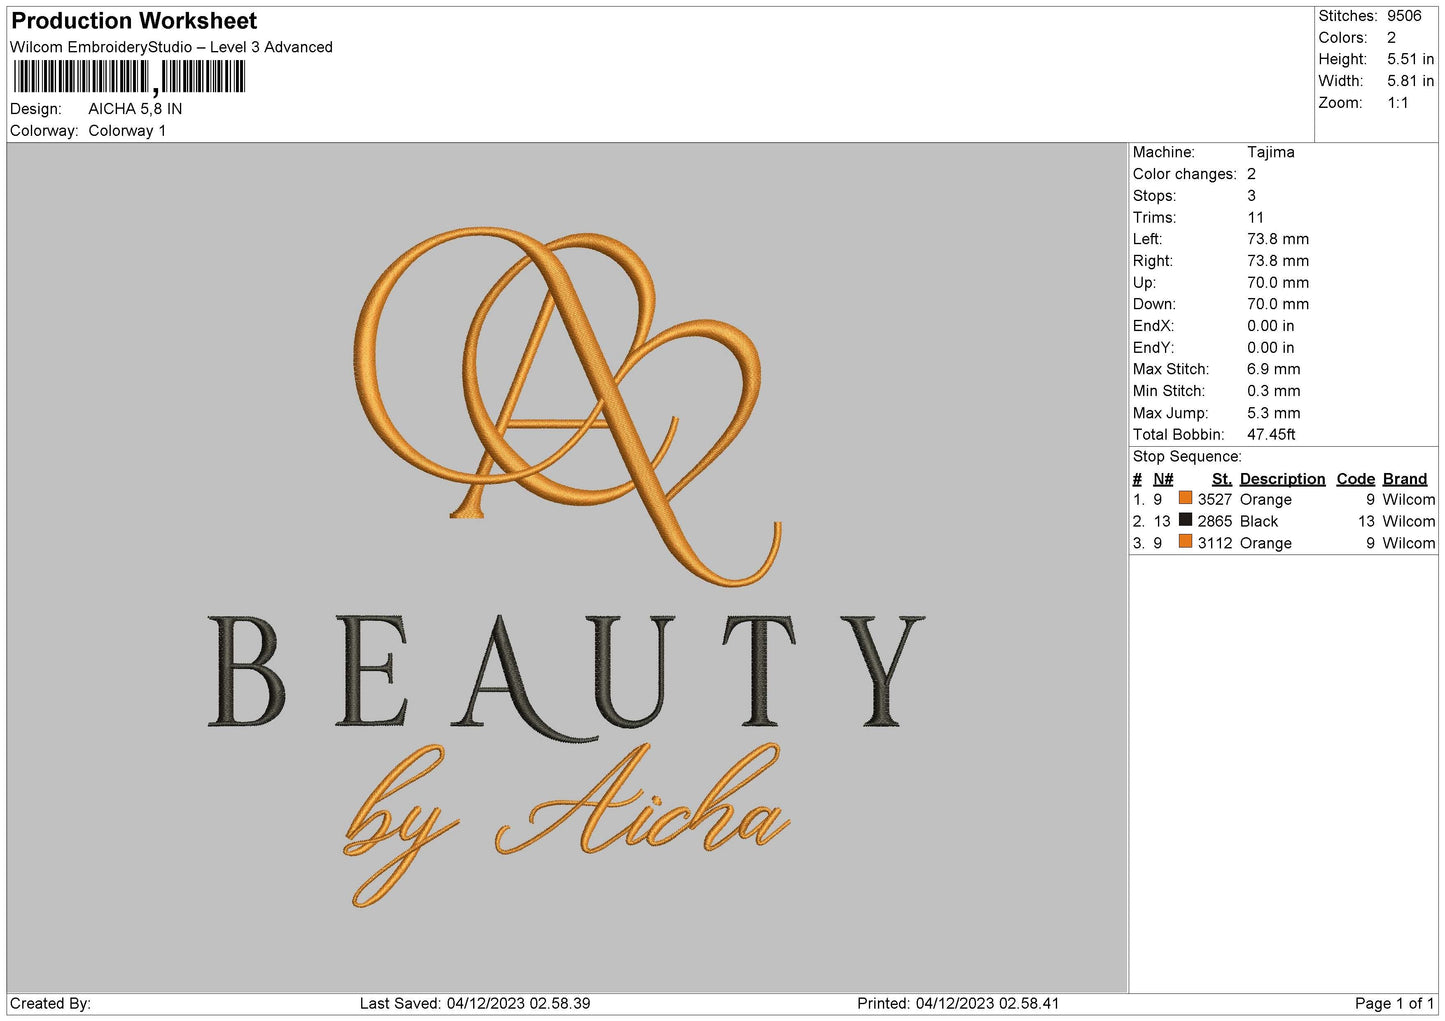Click the embroidered 'BEAUTY' lettering
This screenshot has height=1021, width=1445.
(567, 678)
